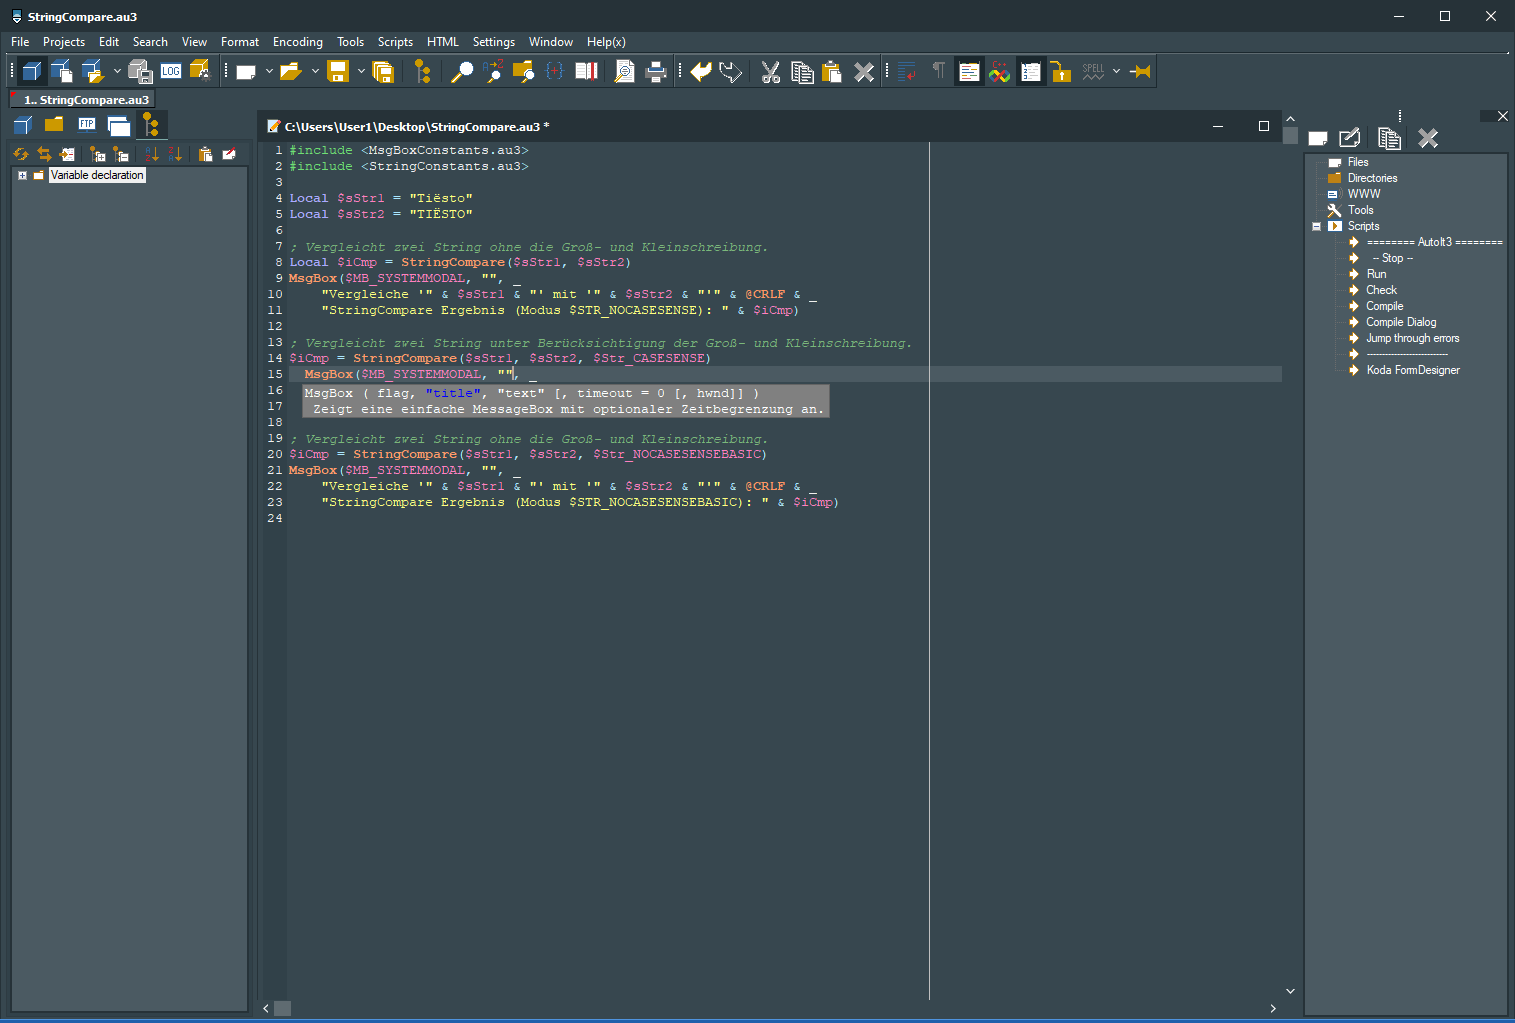Open the Encoding menu
This screenshot has width=1515, height=1023.
coord(297,42)
